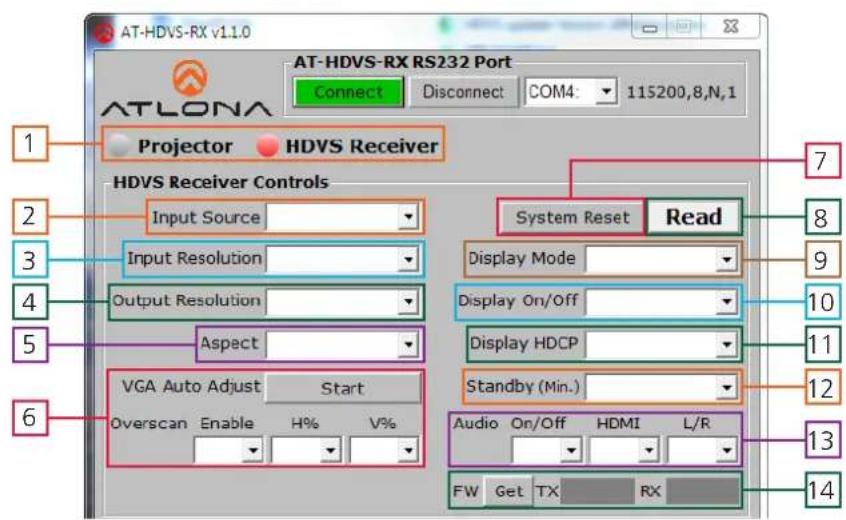Click the Disconnect button
The image size is (846, 520).
click(463, 92)
